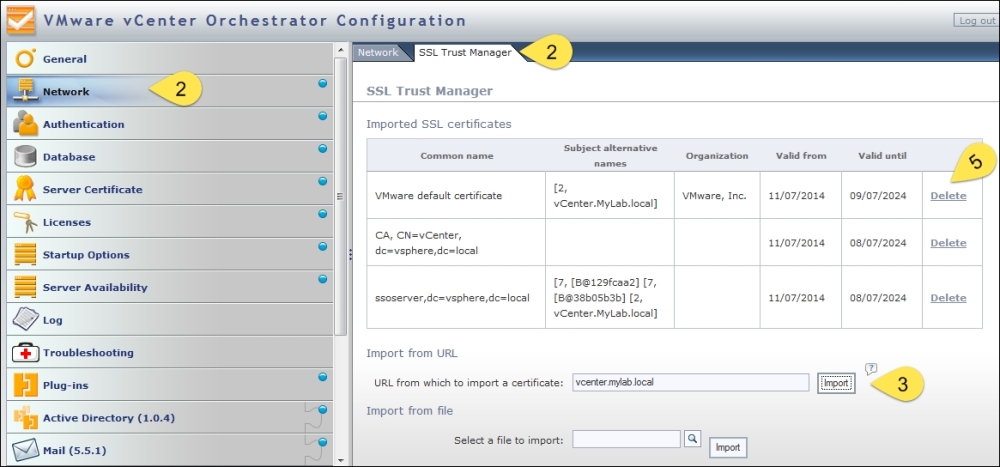Click the Active Directory plug-in icon
Screen dimensions: 1000x467
26,418
